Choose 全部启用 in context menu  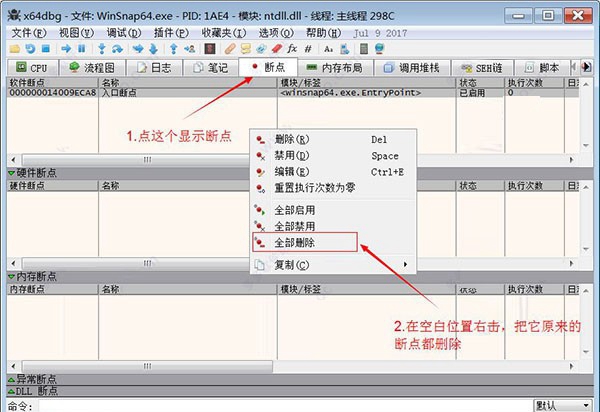(x=333, y=210)
